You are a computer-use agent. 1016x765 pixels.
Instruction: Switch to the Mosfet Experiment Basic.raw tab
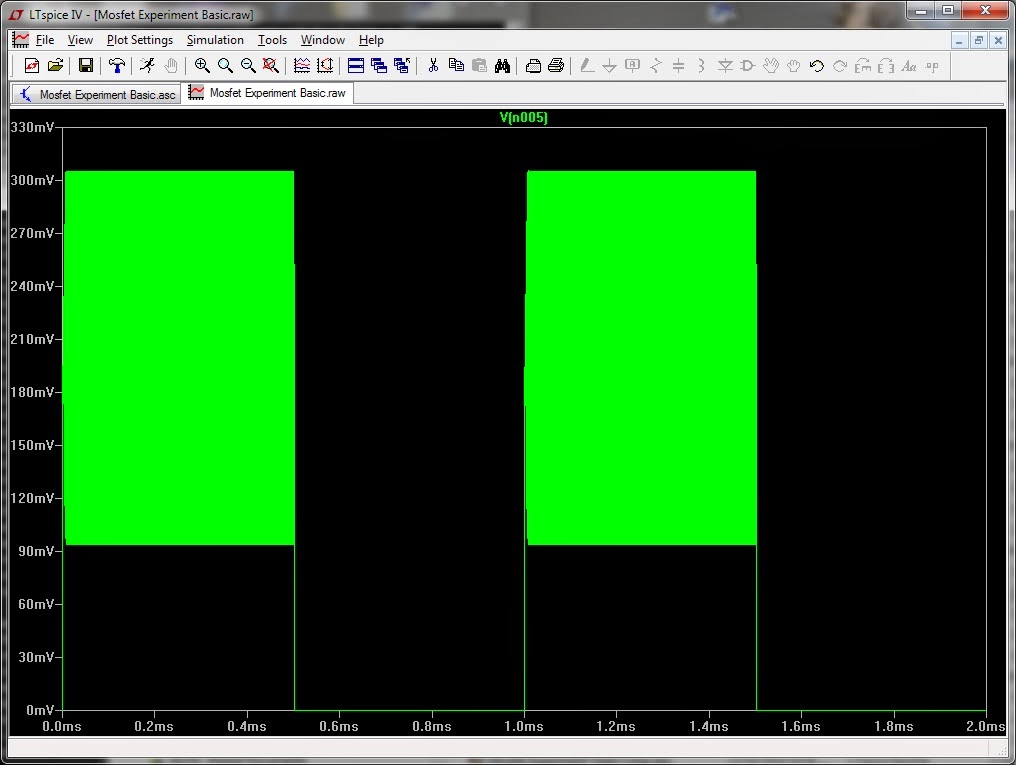(x=266, y=92)
